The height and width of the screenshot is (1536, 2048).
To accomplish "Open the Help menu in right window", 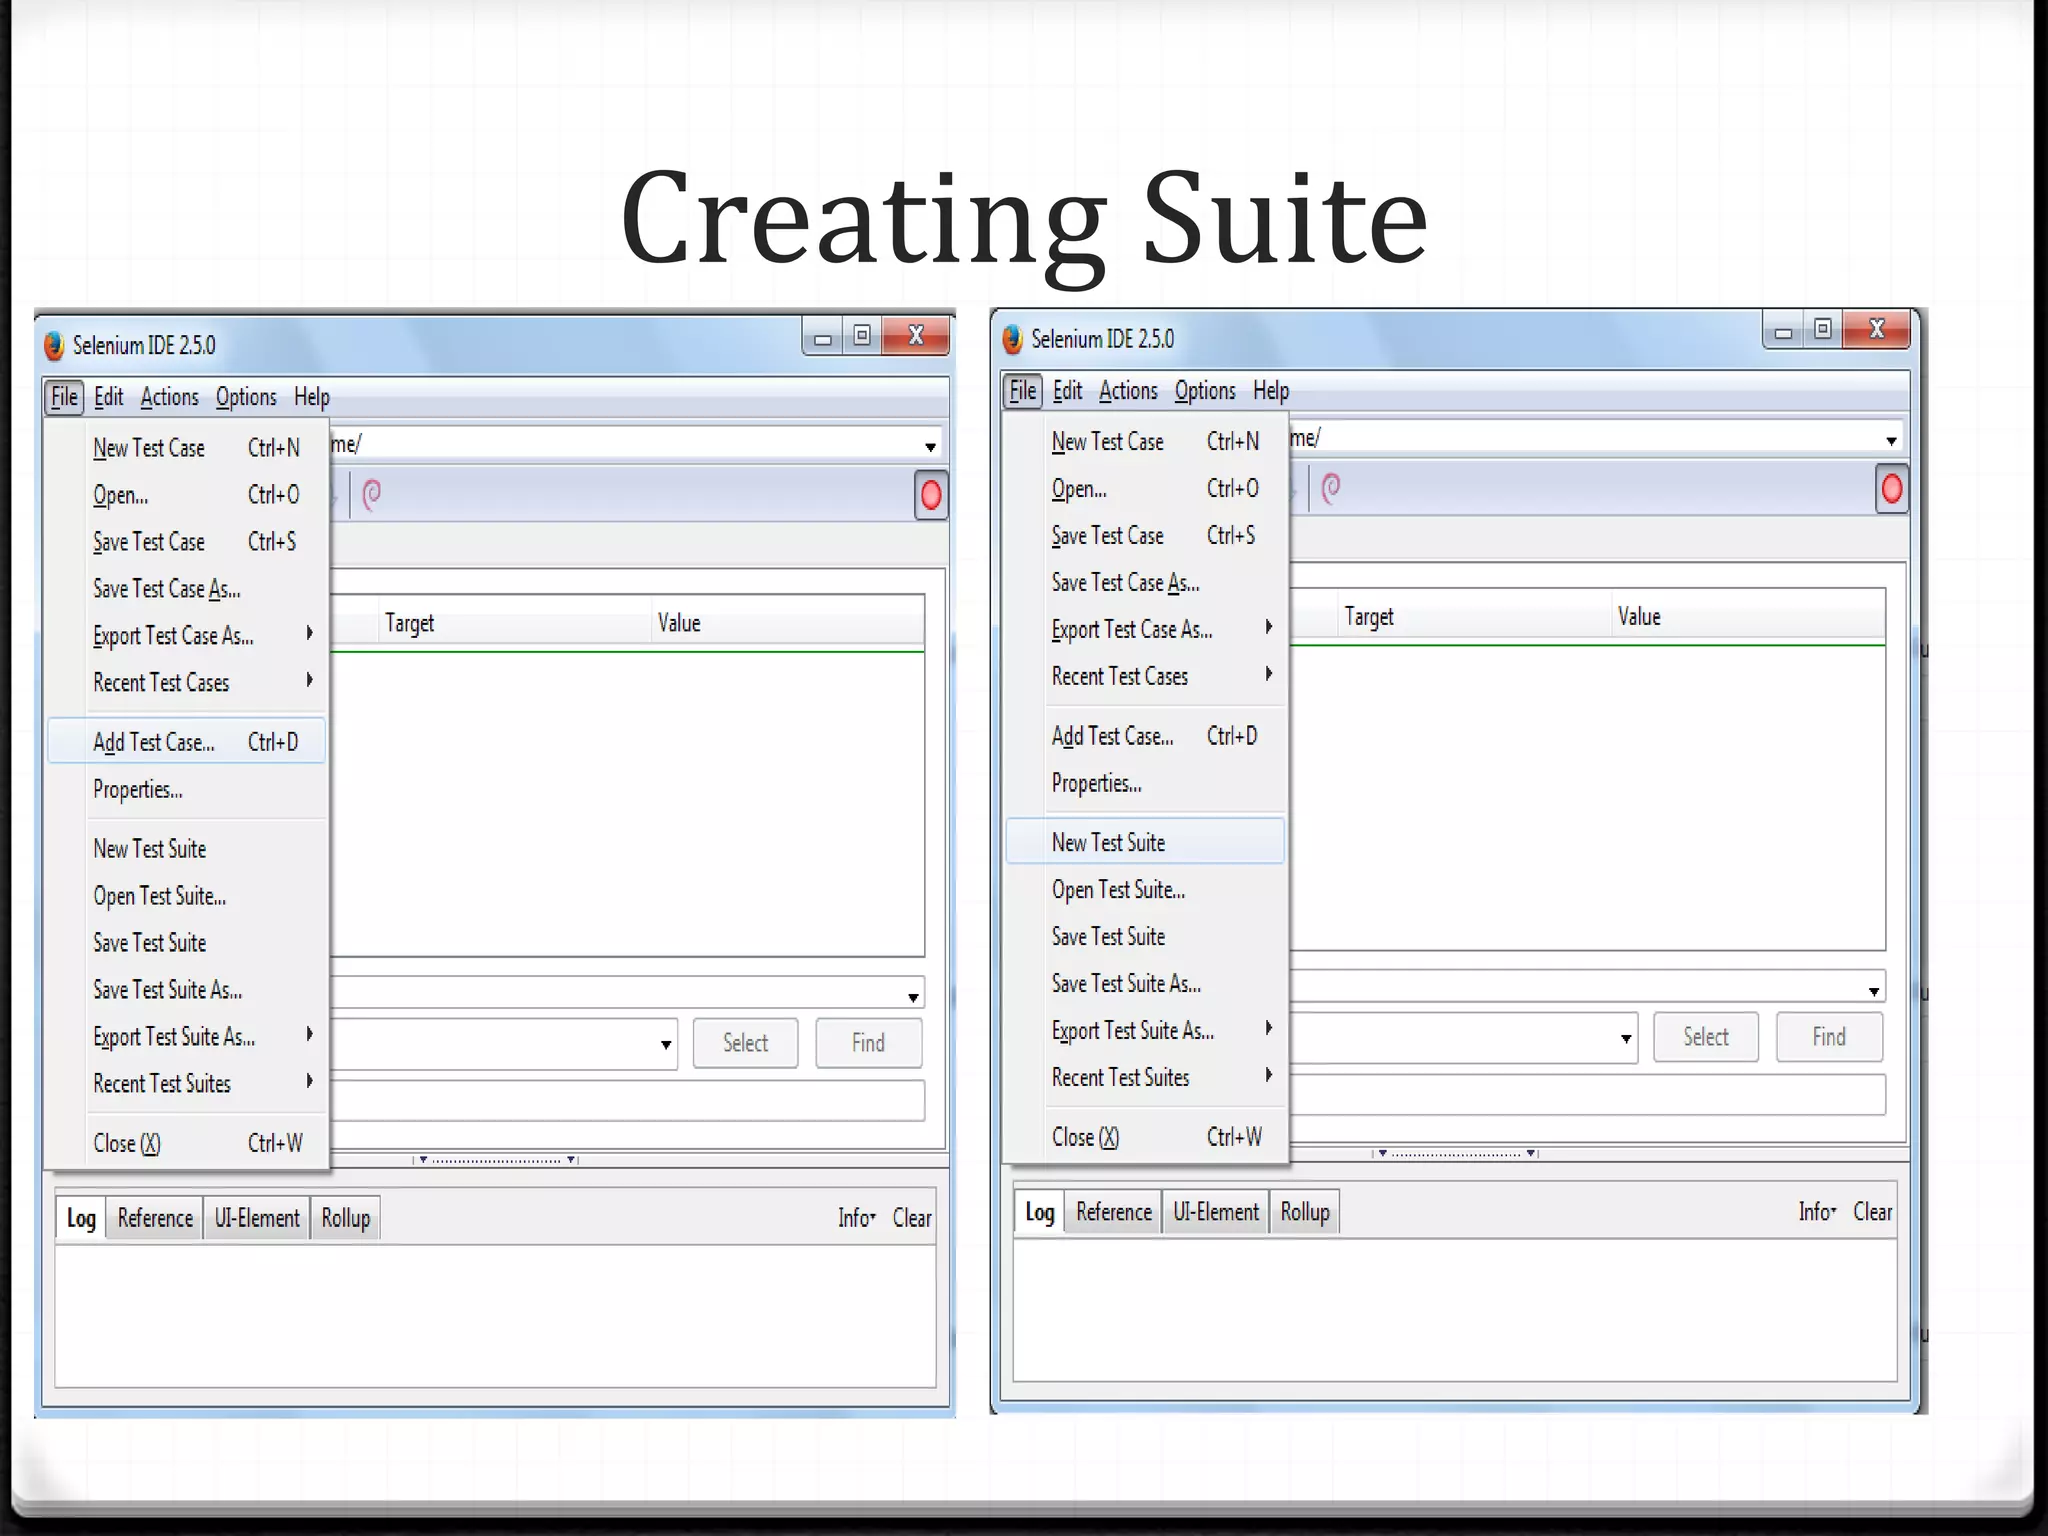I will (x=1271, y=391).
